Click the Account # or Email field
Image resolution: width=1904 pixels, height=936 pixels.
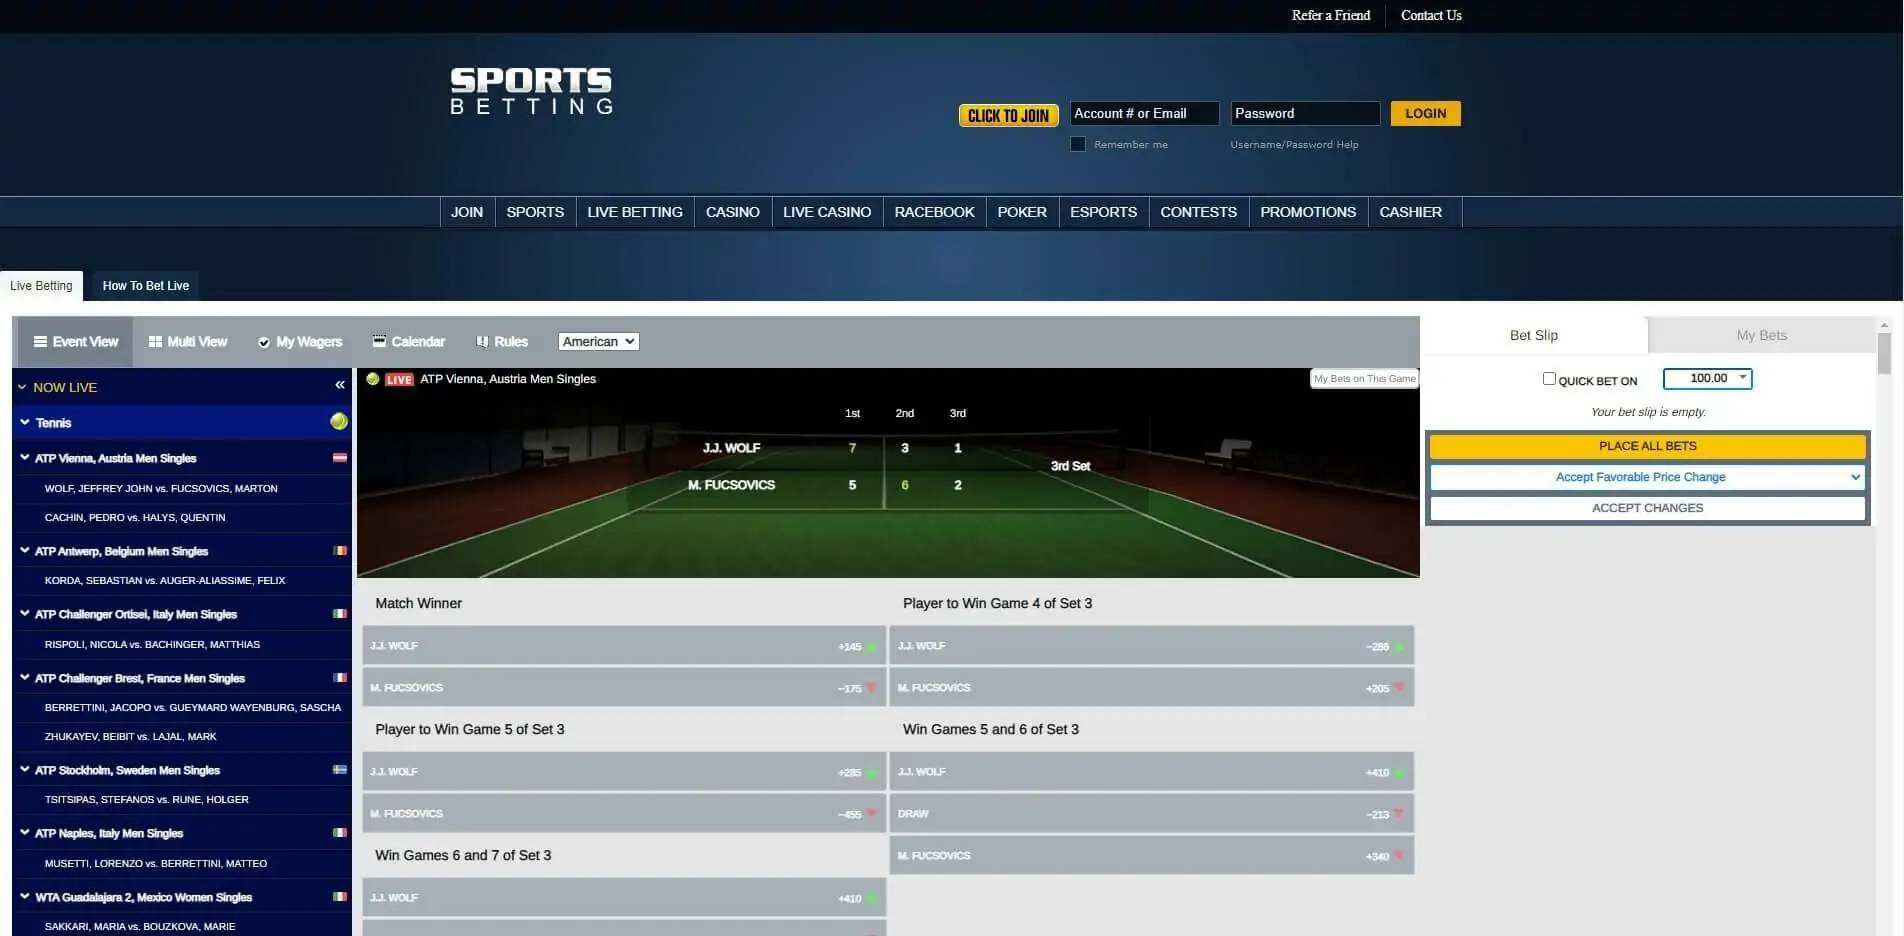point(1144,113)
